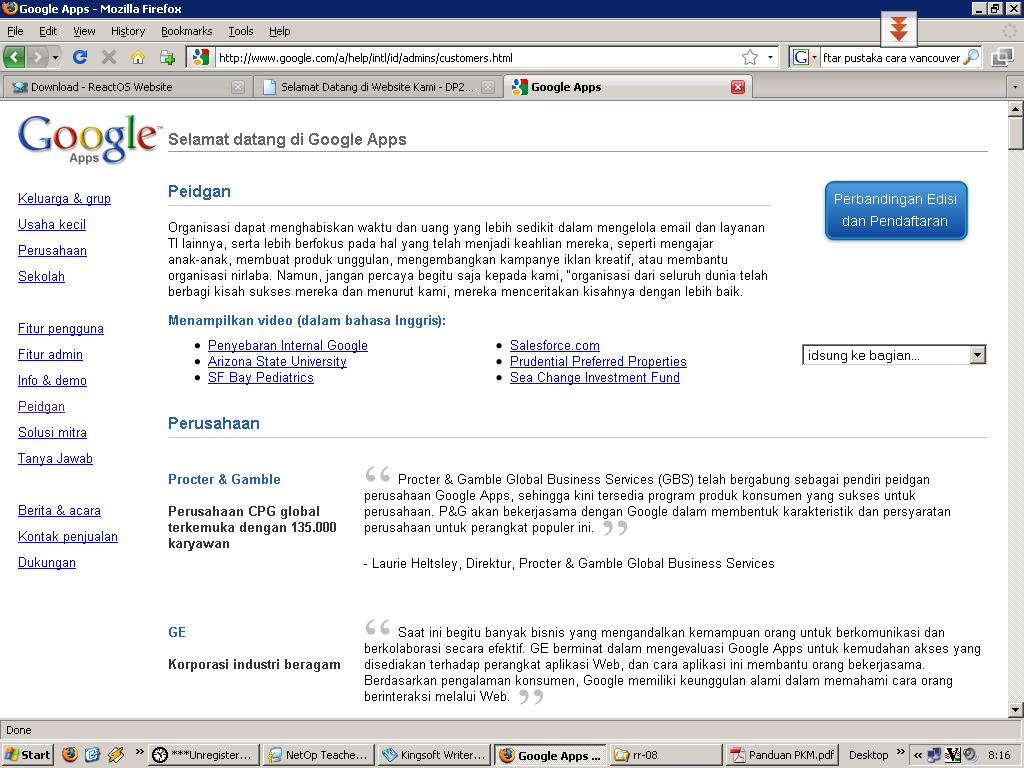
Task: Open the back/forward history dropdown arrow
Action: coord(56,57)
